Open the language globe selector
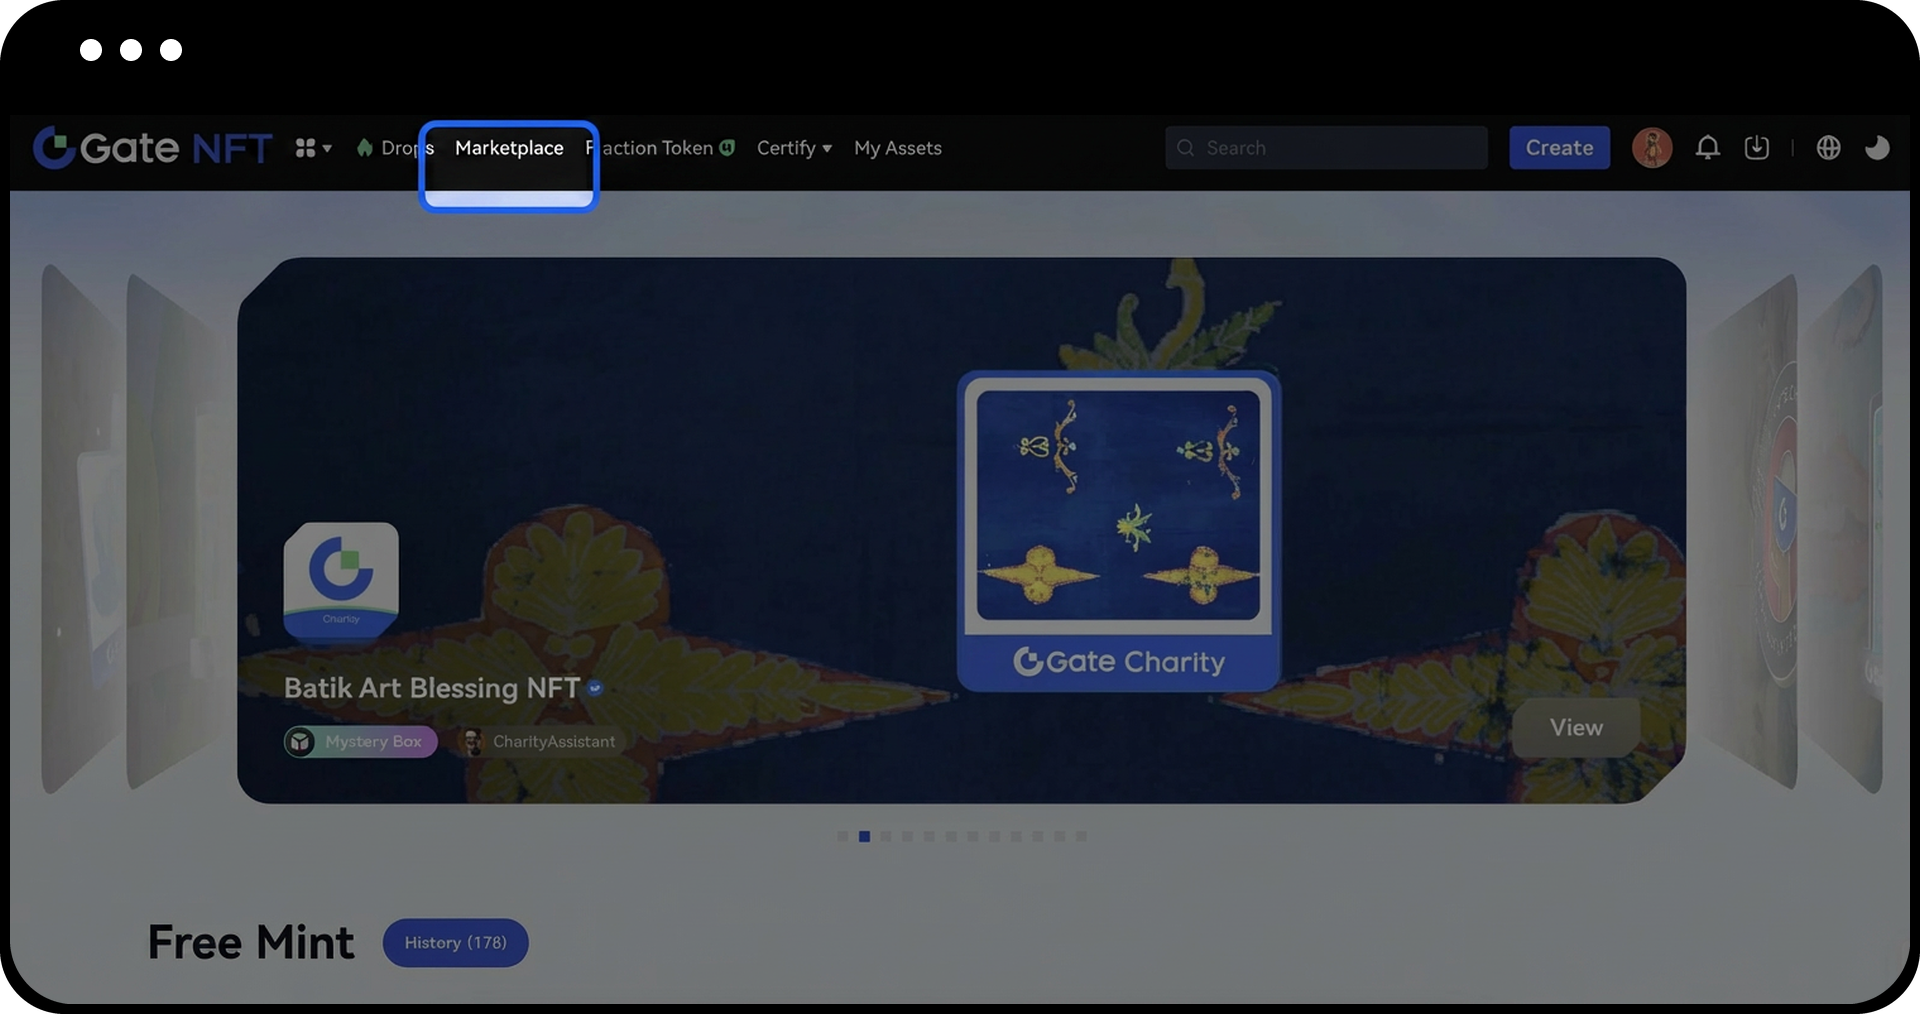The width and height of the screenshot is (1920, 1014). (1828, 148)
